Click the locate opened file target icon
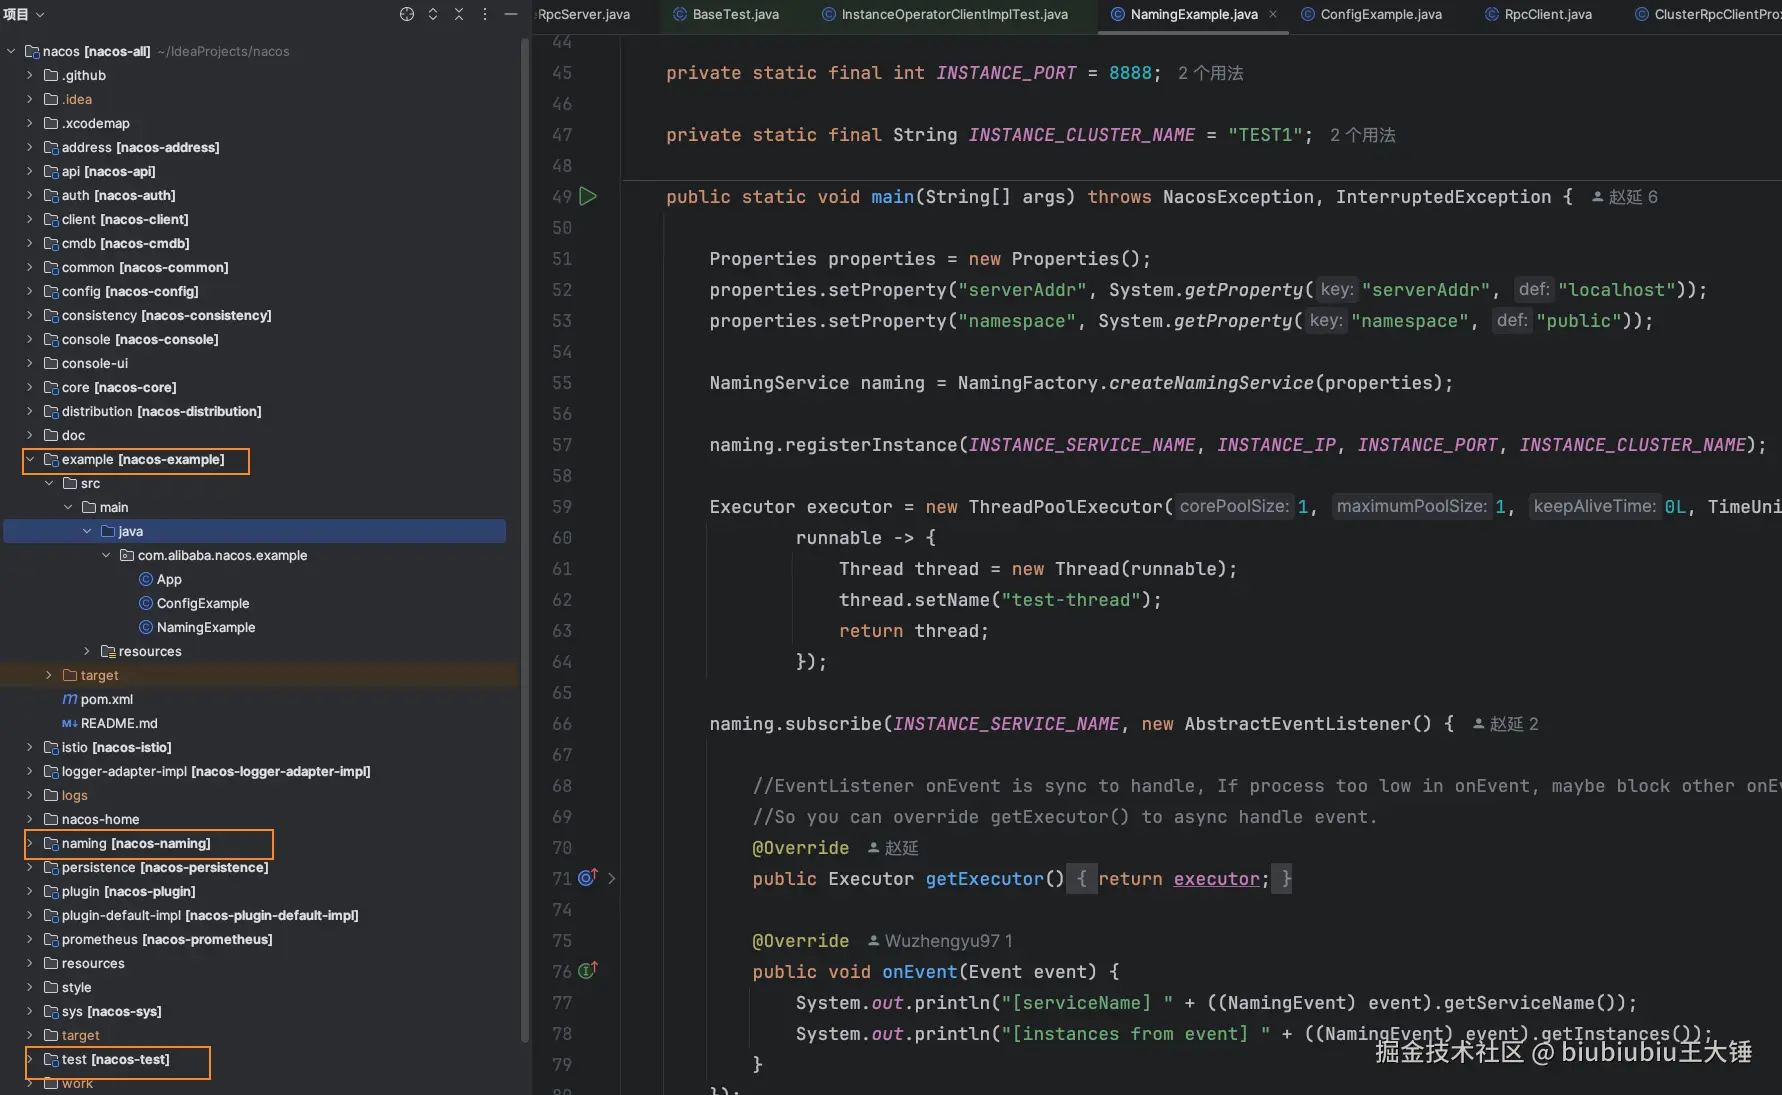 pos(407,14)
